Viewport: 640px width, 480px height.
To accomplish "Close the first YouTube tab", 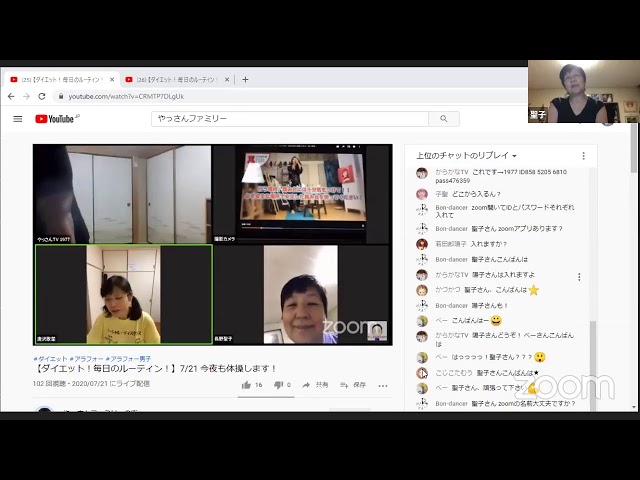I will tap(112, 80).
